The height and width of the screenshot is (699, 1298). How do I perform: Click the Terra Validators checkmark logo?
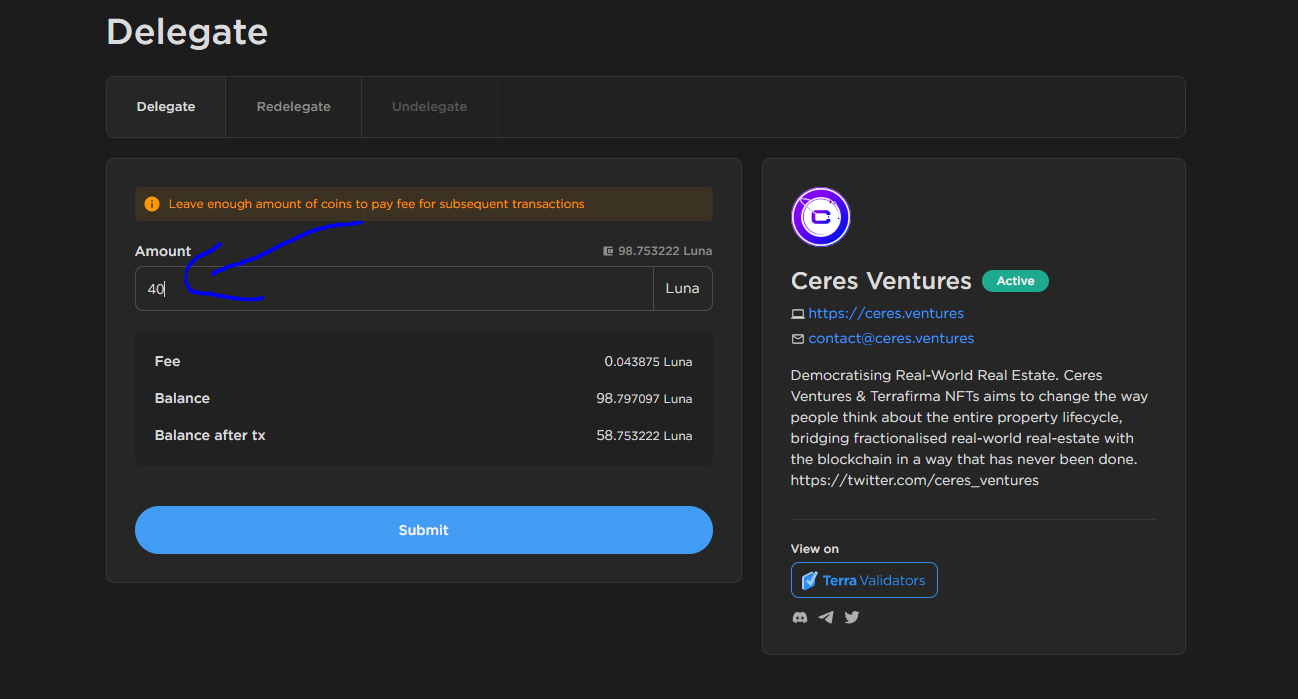coord(810,580)
